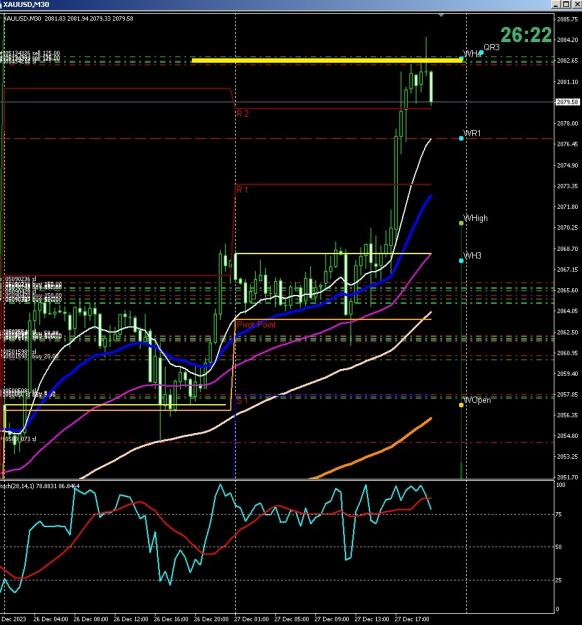Maximize the XAUUSD,M30 chart window
This screenshot has width=582, height=625.
[x=567, y=4]
